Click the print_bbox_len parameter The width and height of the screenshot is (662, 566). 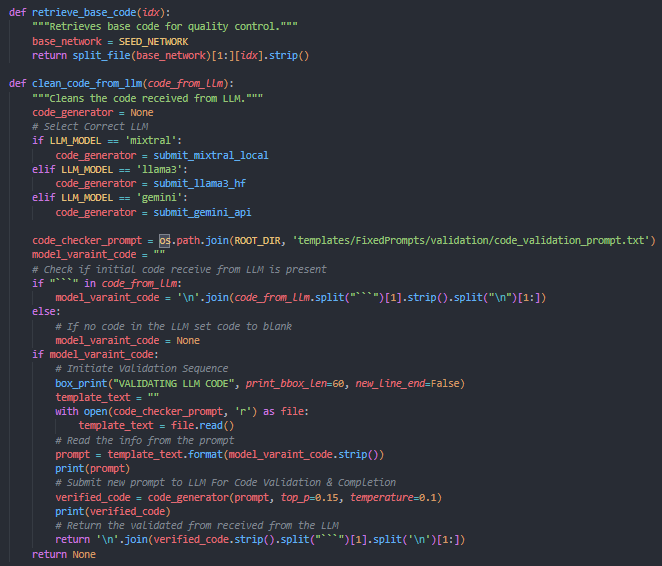click(x=286, y=383)
